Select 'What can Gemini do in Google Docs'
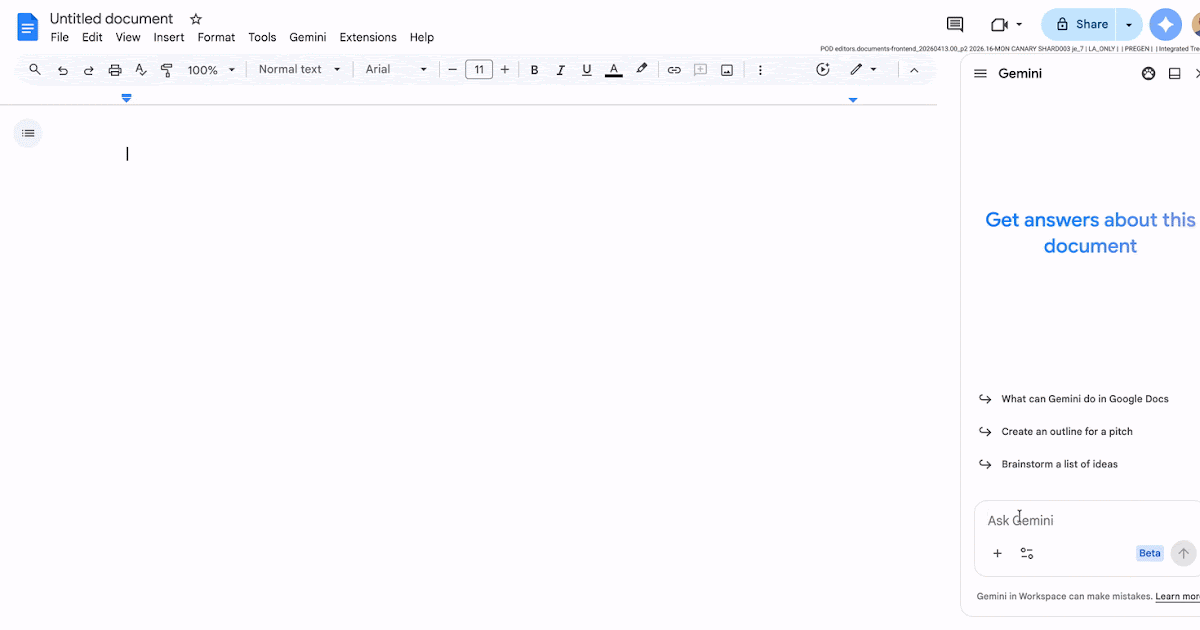 (1085, 399)
